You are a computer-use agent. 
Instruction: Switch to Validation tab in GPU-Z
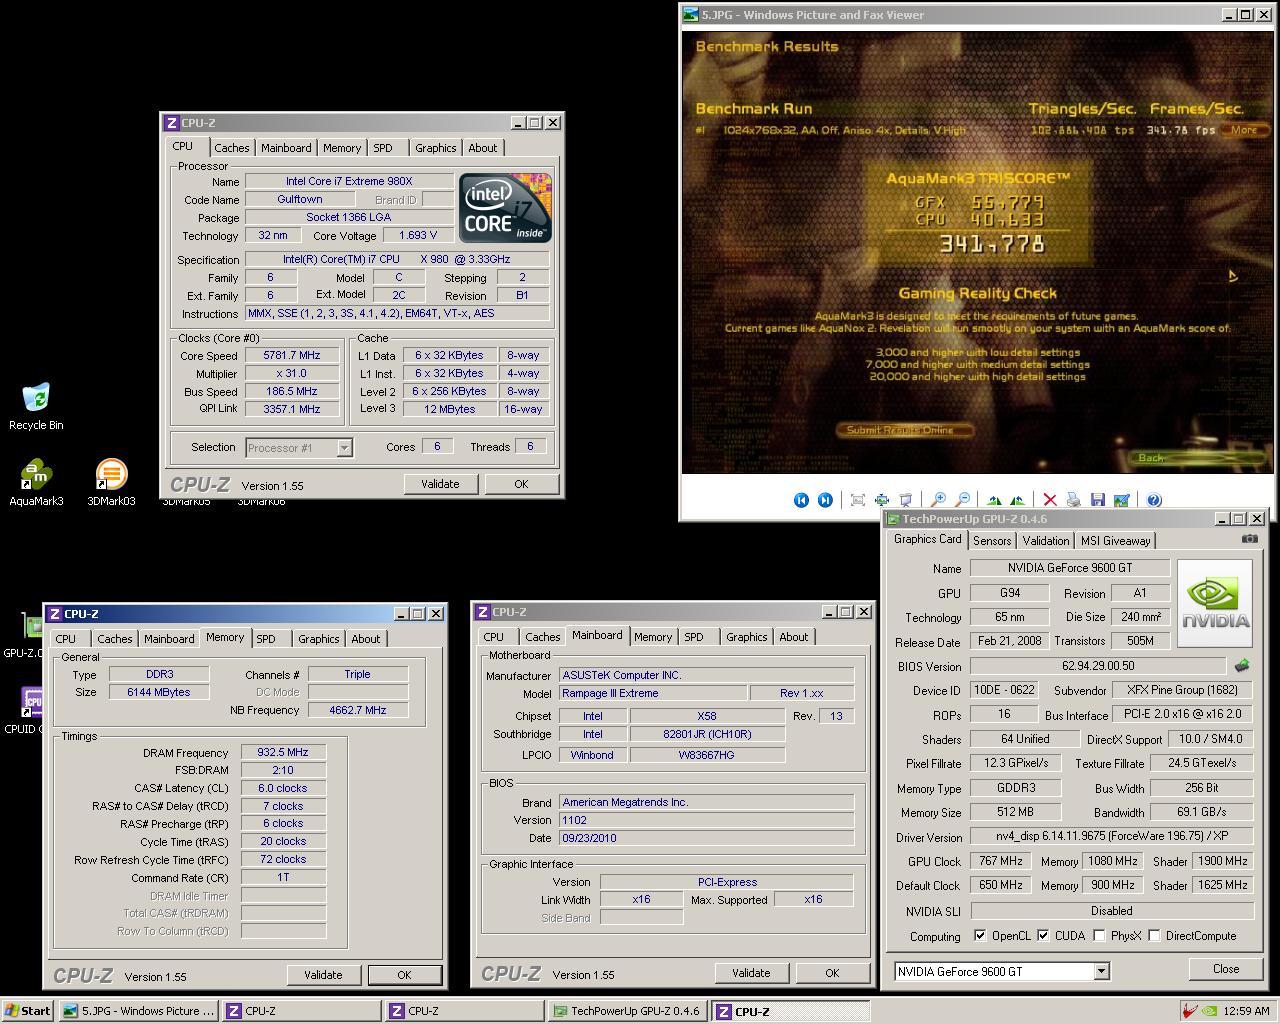tap(1046, 541)
